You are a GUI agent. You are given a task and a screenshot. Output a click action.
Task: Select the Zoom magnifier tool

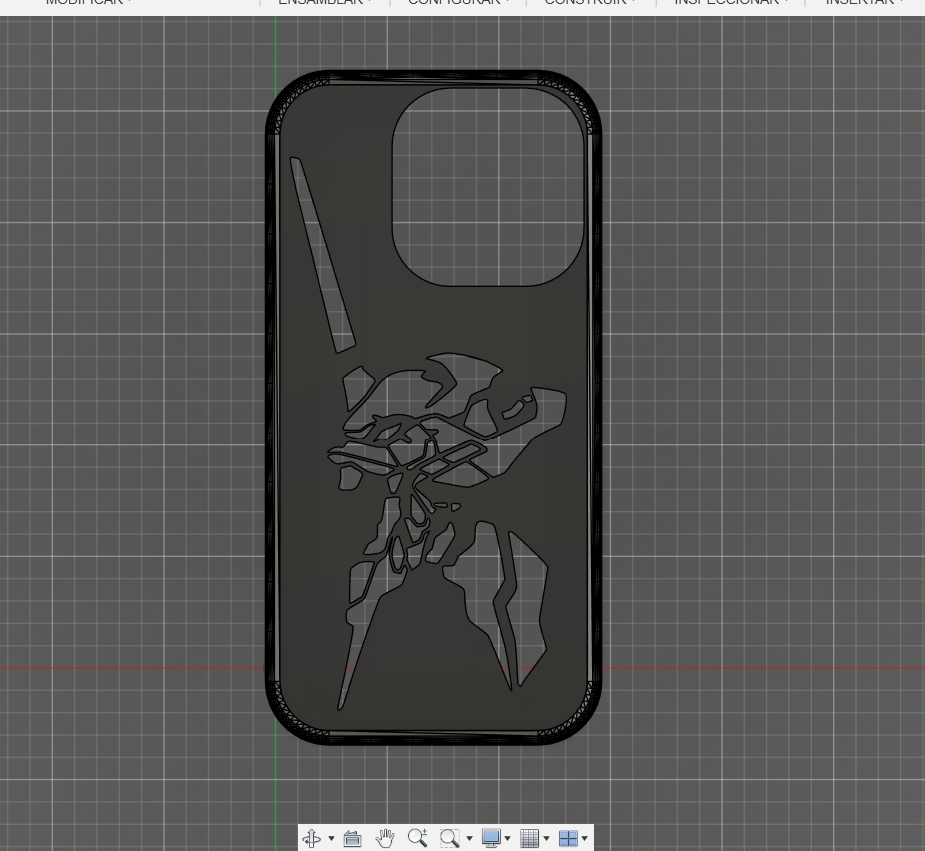point(417,838)
